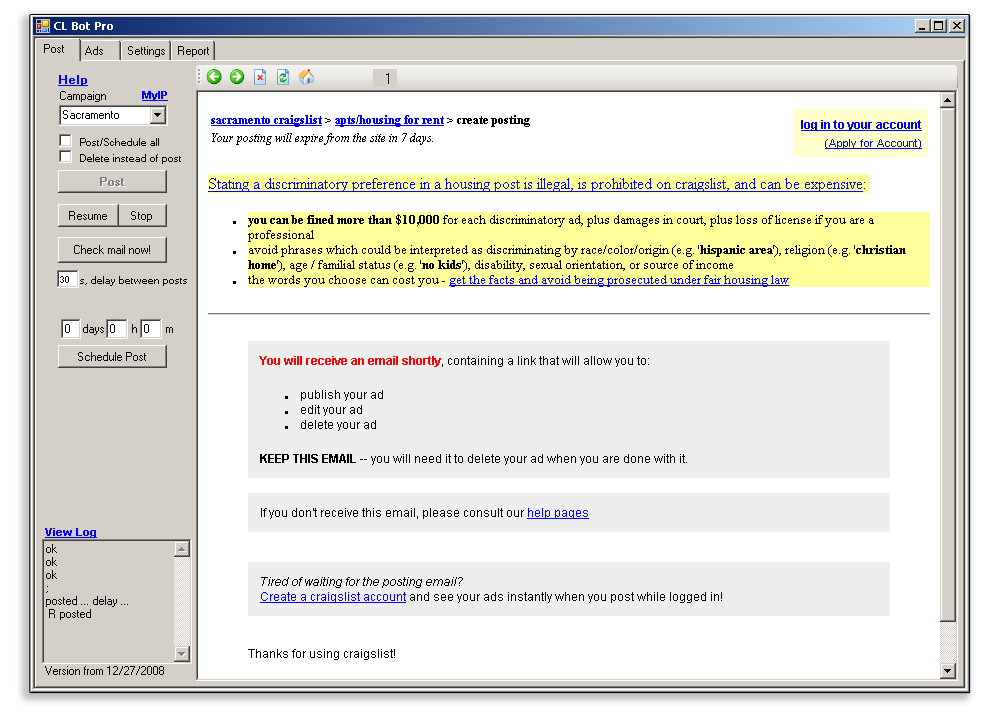Click the Help link
The width and height of the screenshot is (1000, 720).
click(73, 80)
